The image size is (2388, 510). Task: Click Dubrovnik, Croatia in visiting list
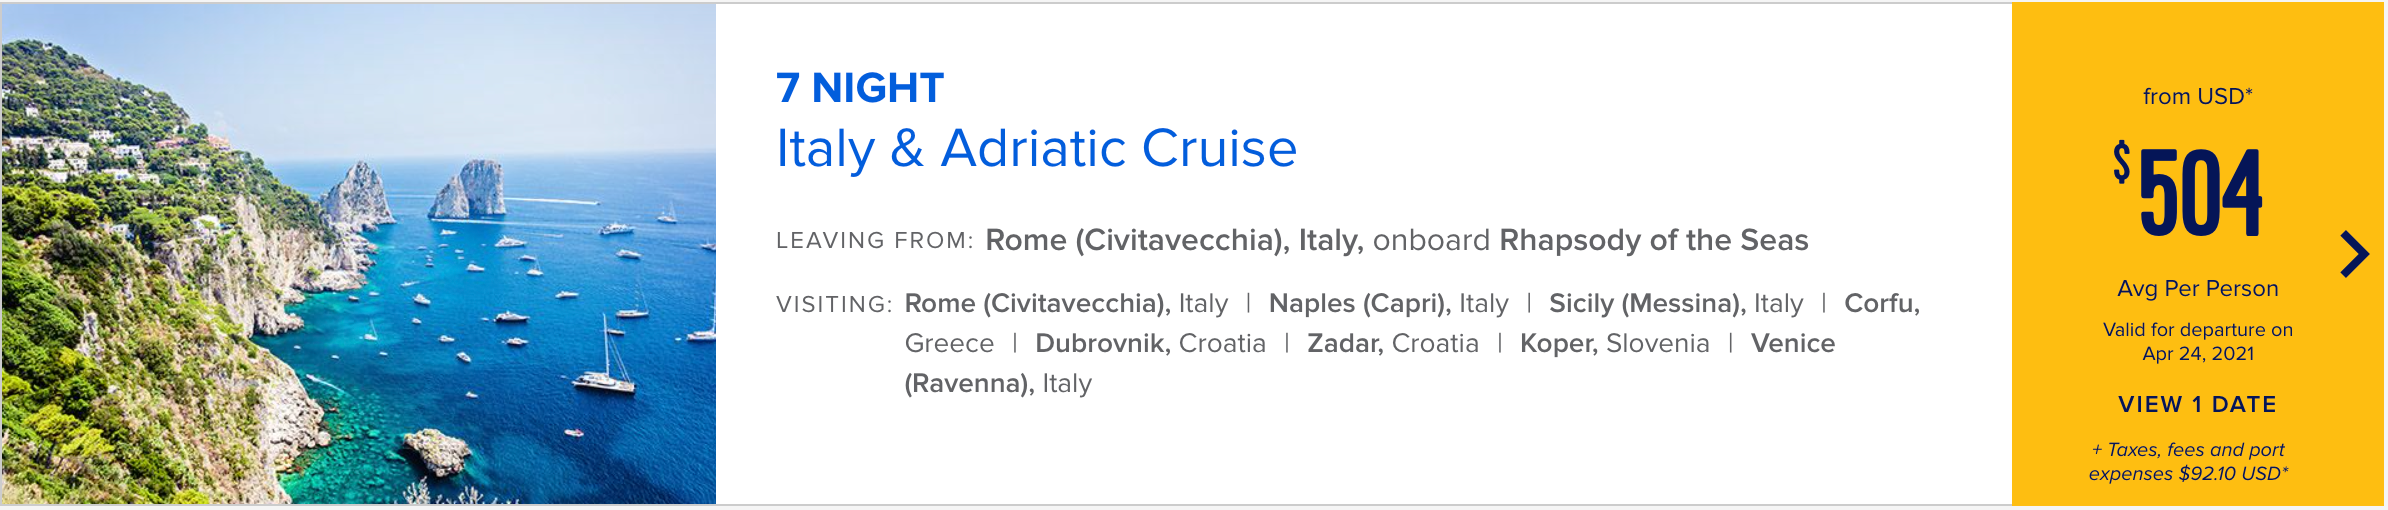[x=1150, y=343]
